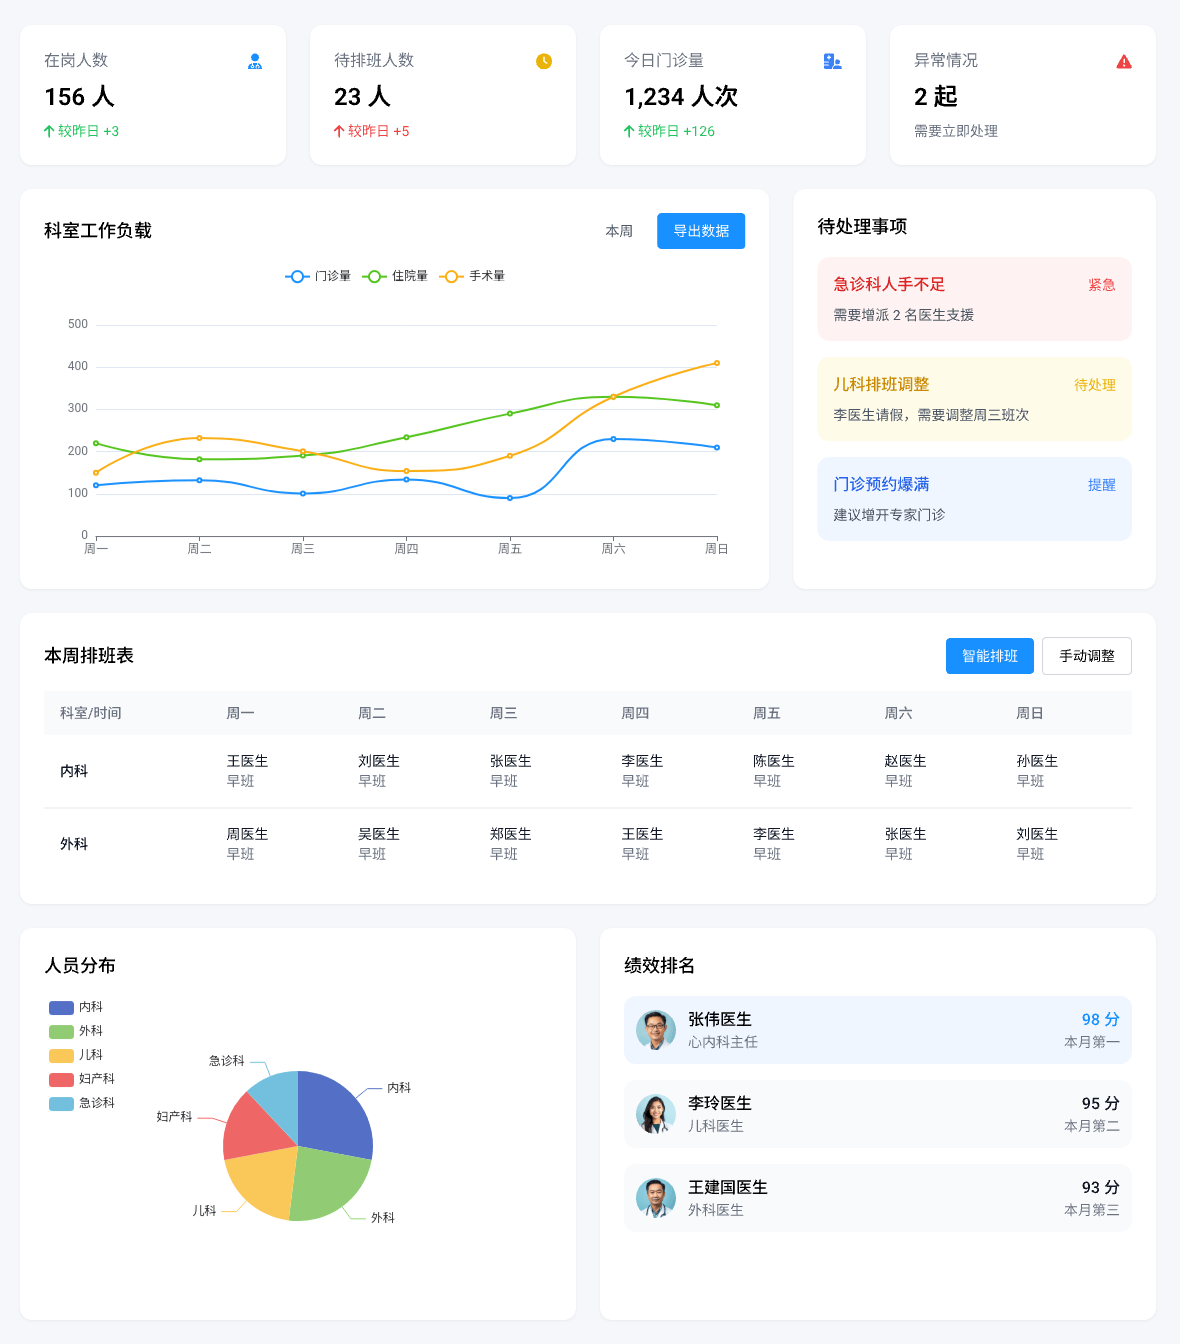Open the 急诊科人手不足 urgent item
Viewport: 1180px width, 1344px height.
(x=974, y=299)
